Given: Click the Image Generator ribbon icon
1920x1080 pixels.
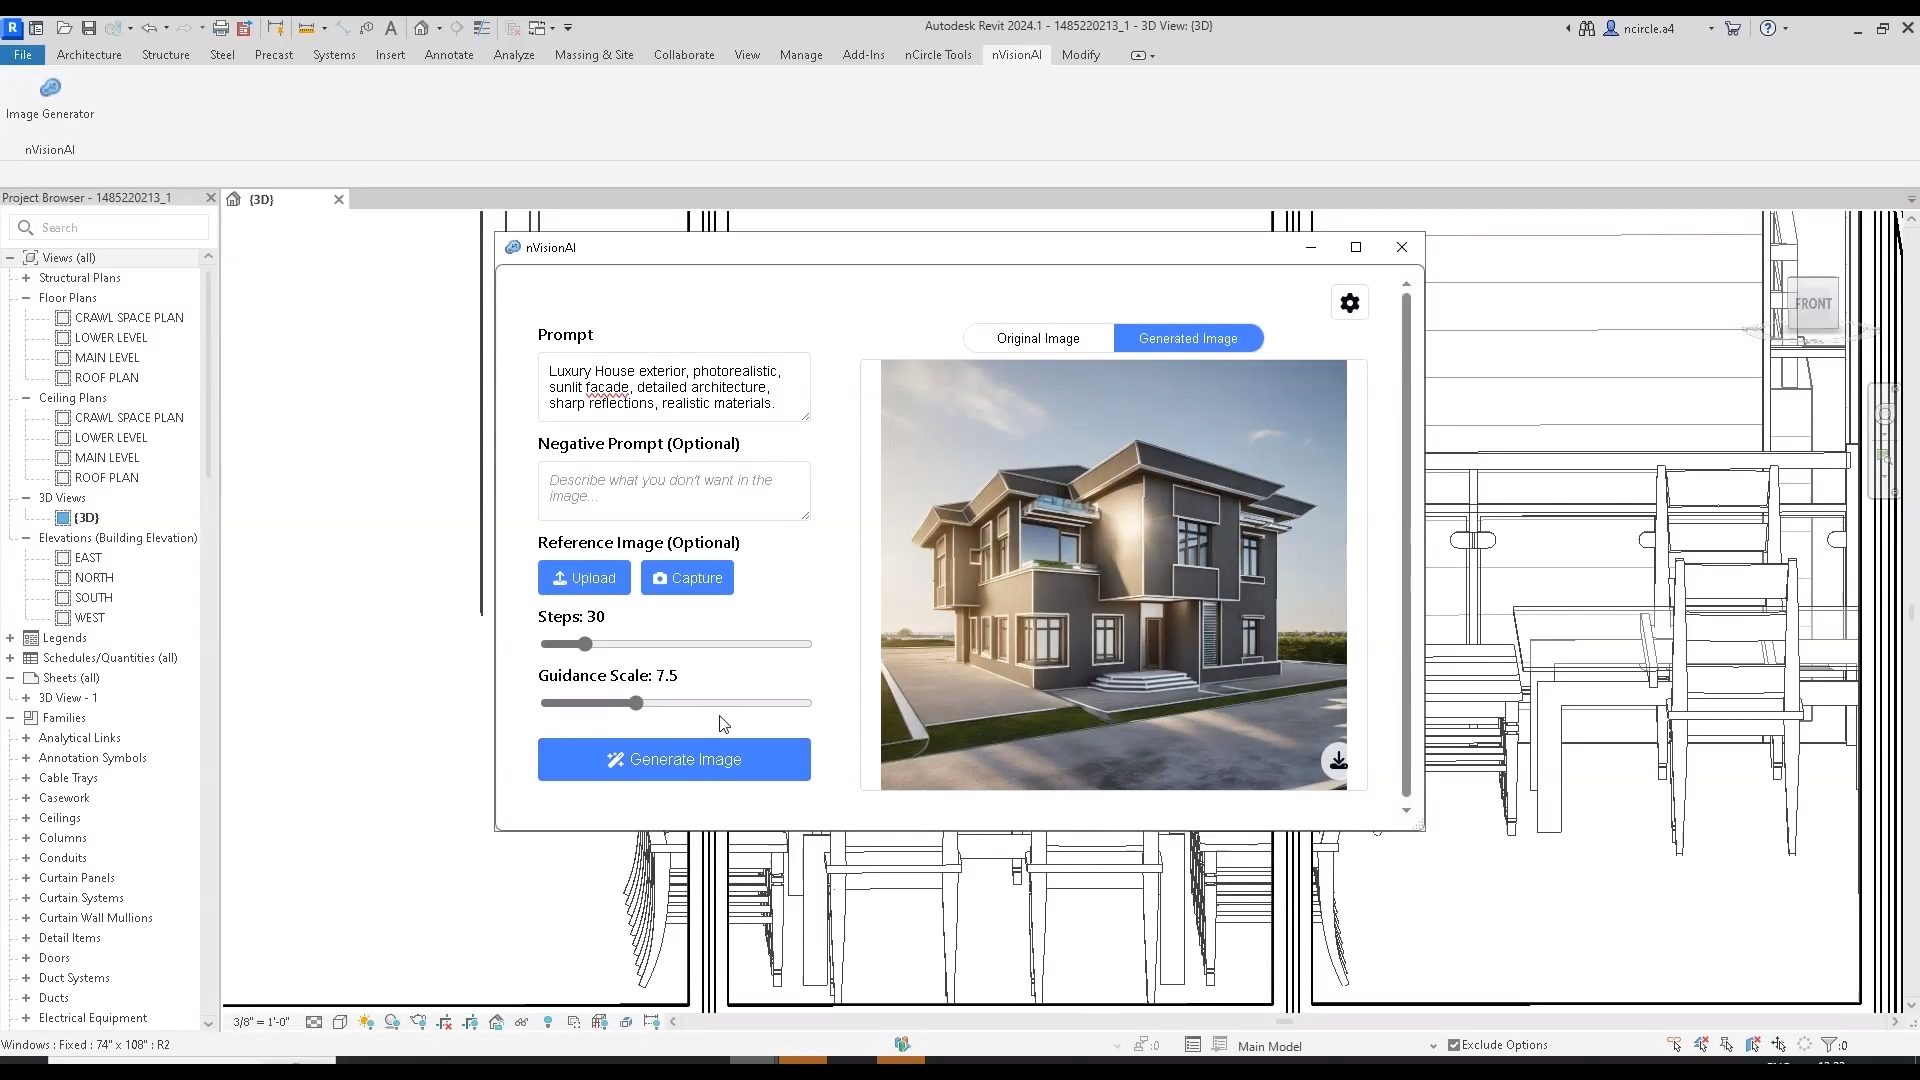Looking at the screenshot, I should coord(50,89).
